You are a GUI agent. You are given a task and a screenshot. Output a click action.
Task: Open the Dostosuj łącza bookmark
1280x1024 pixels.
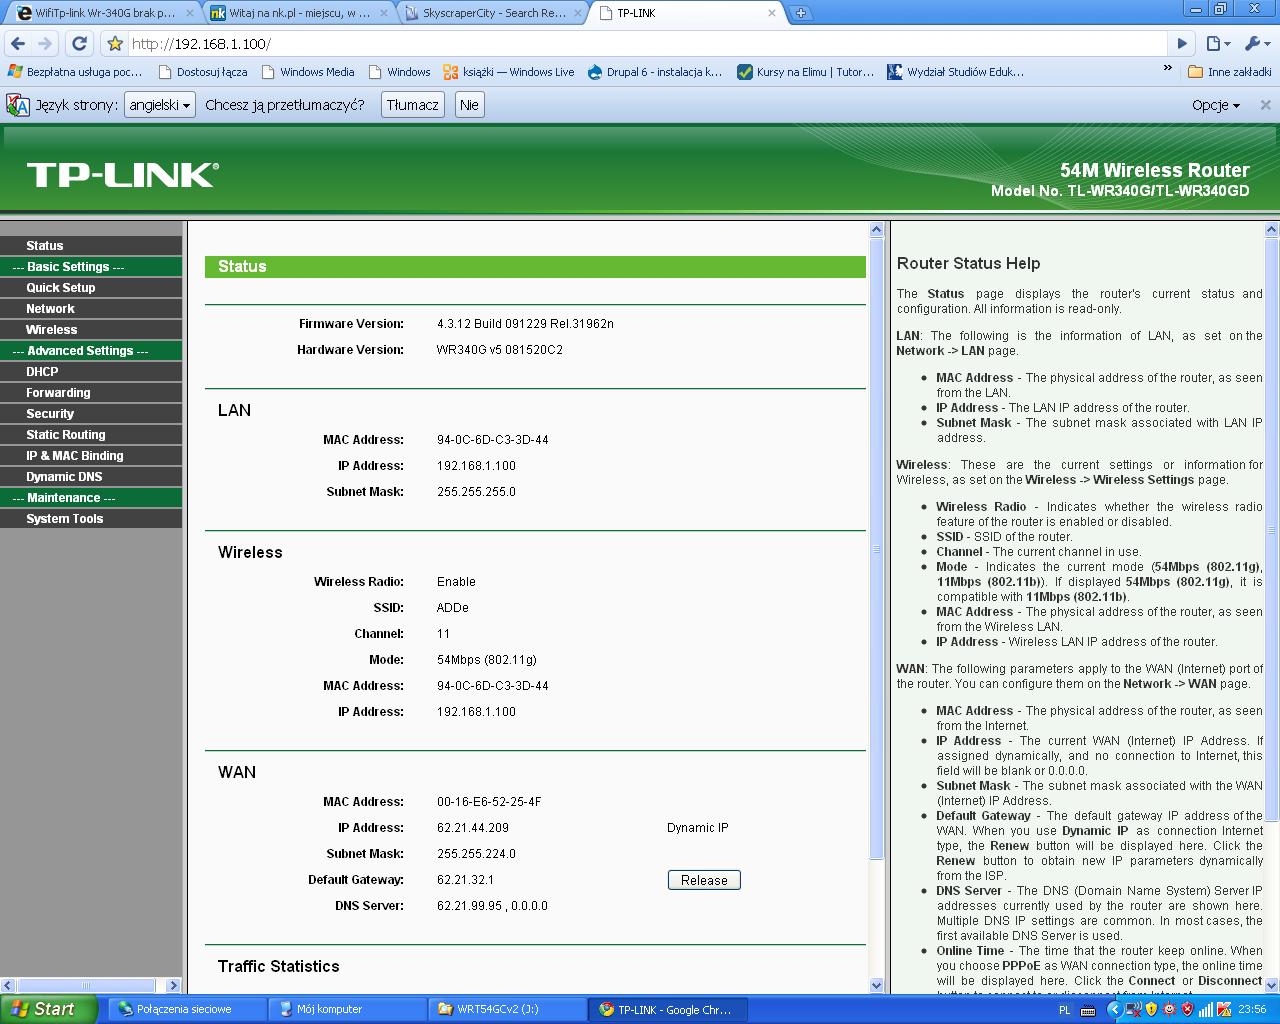pos(203,72)
